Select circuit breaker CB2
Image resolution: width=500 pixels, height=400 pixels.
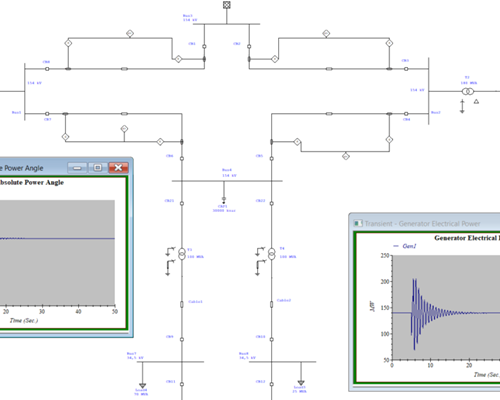249,47
